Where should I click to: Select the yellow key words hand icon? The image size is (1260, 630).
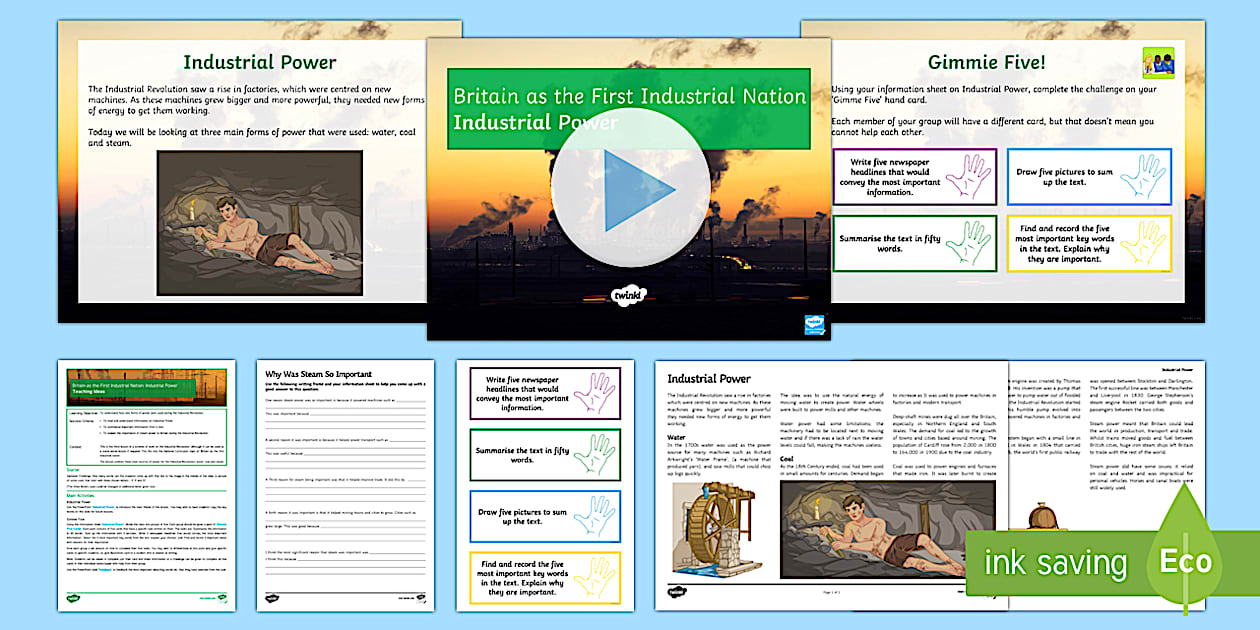coord(1143,240)
